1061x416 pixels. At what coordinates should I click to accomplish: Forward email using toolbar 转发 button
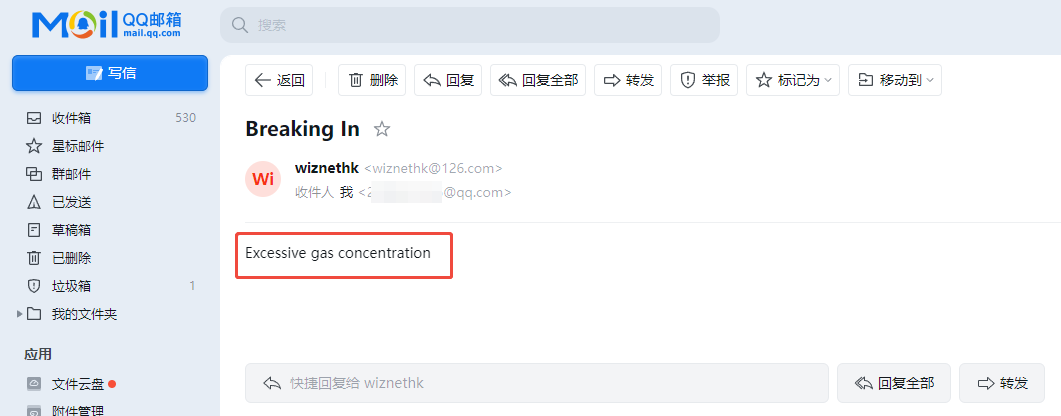click(x=628, y=81)
